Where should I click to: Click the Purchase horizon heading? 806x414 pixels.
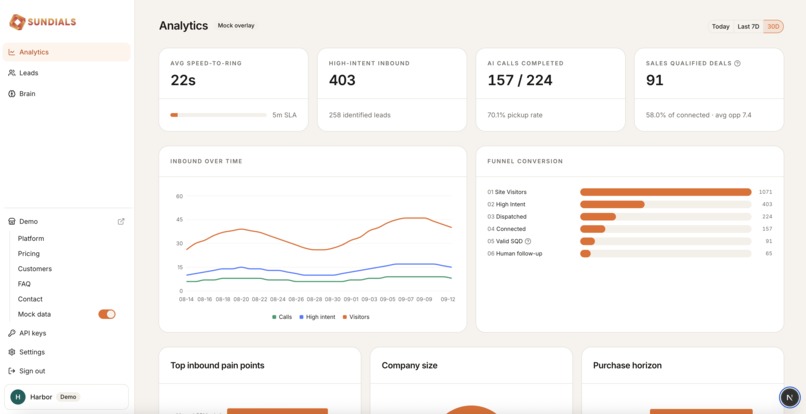coord(627,366)
